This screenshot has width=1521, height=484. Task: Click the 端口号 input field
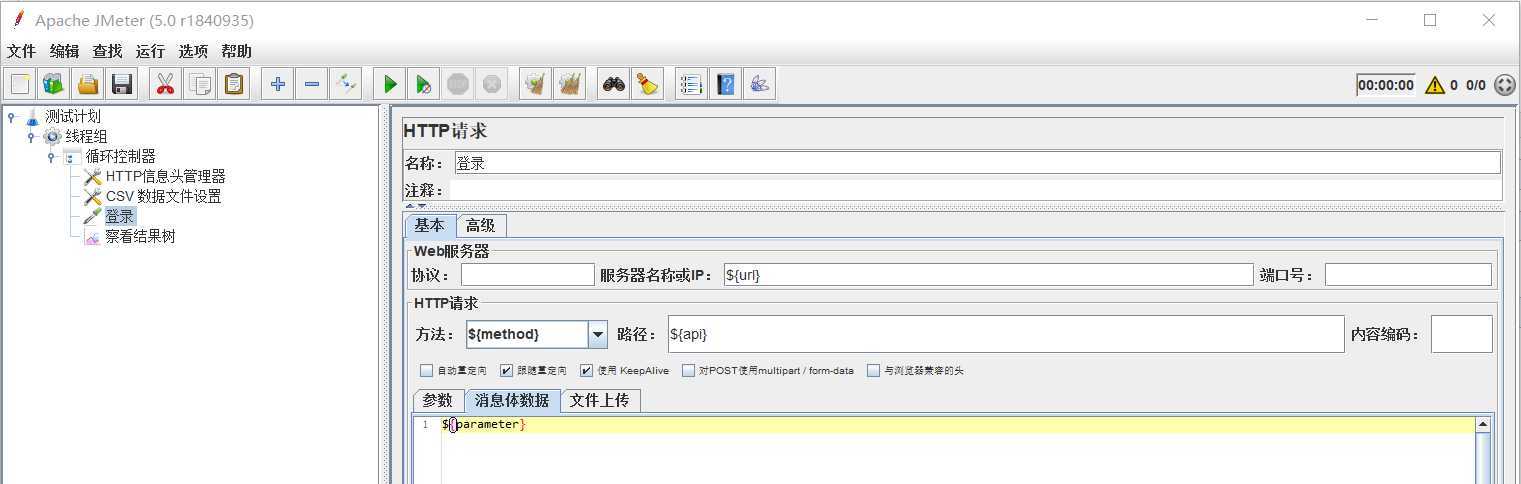point(1408,275)
